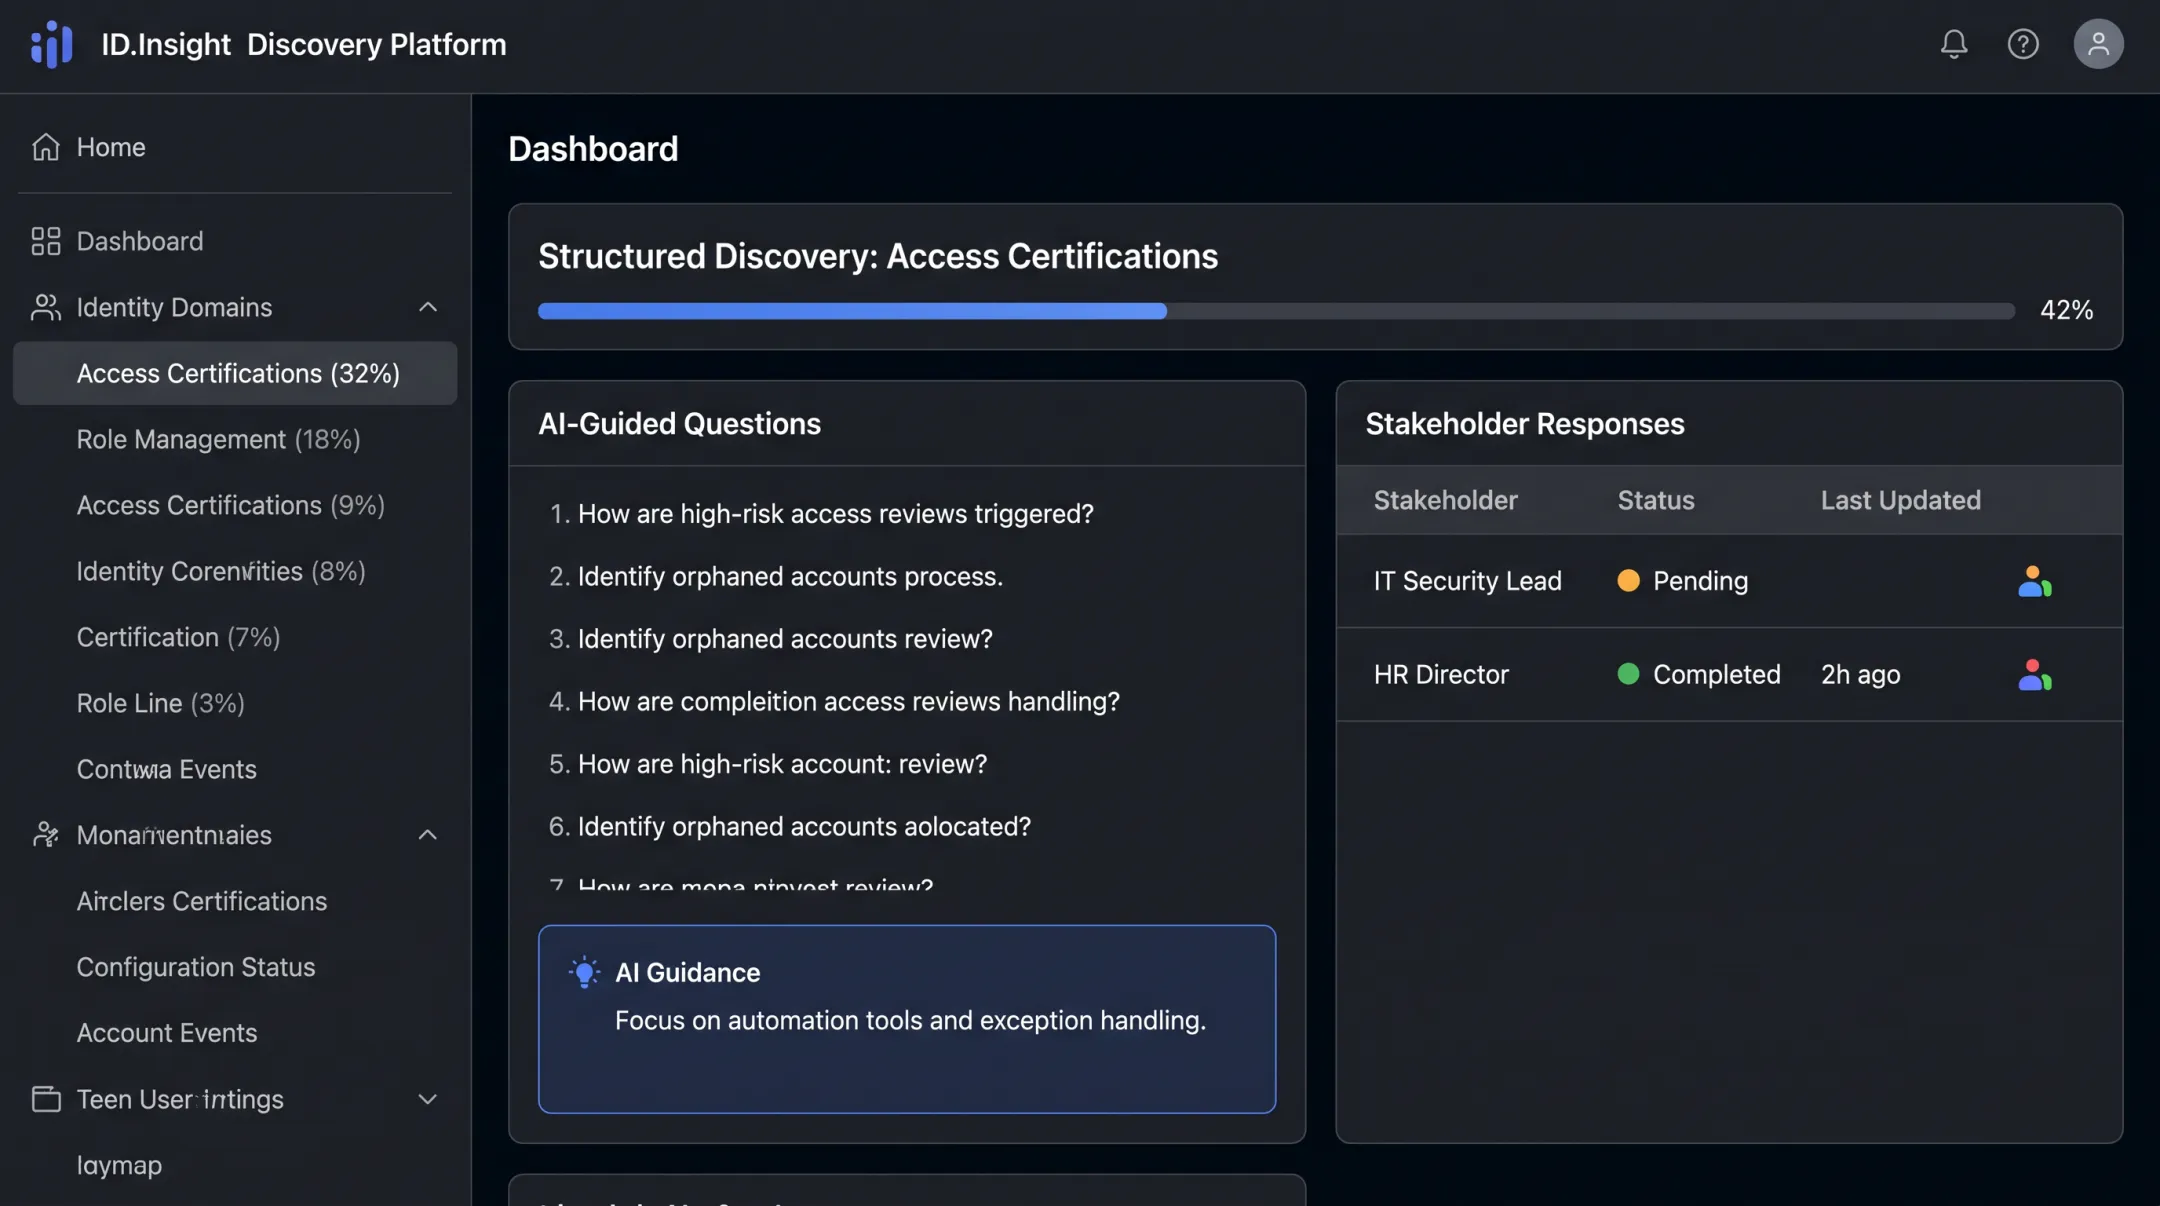Image resolution: width=2160 pixels, height=1206 pixels.
Task: Open Identity Corenfities (8%)
Action: (221, 571)
